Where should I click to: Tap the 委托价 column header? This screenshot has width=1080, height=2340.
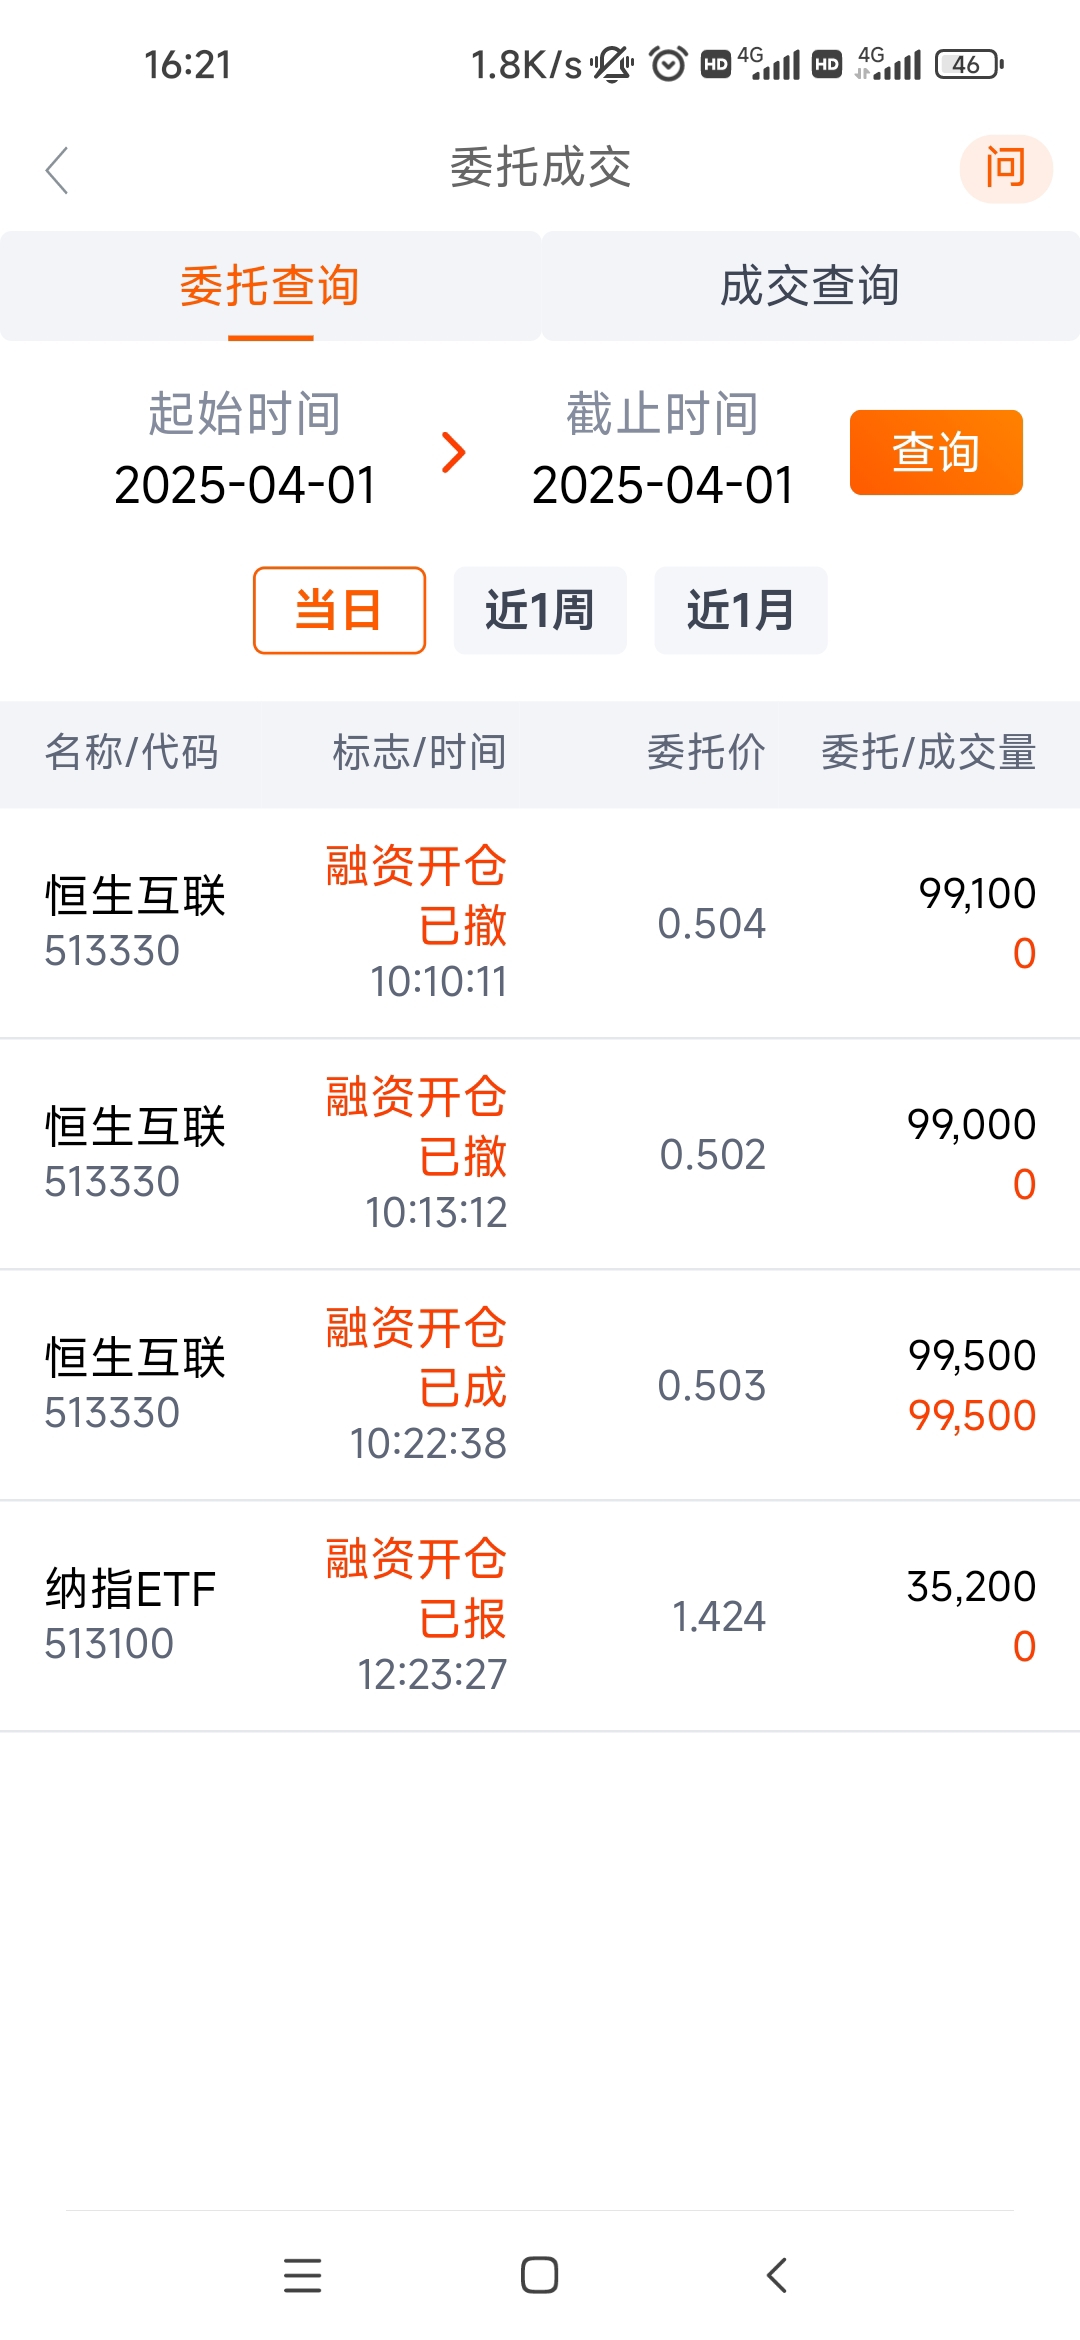[706, 753]
